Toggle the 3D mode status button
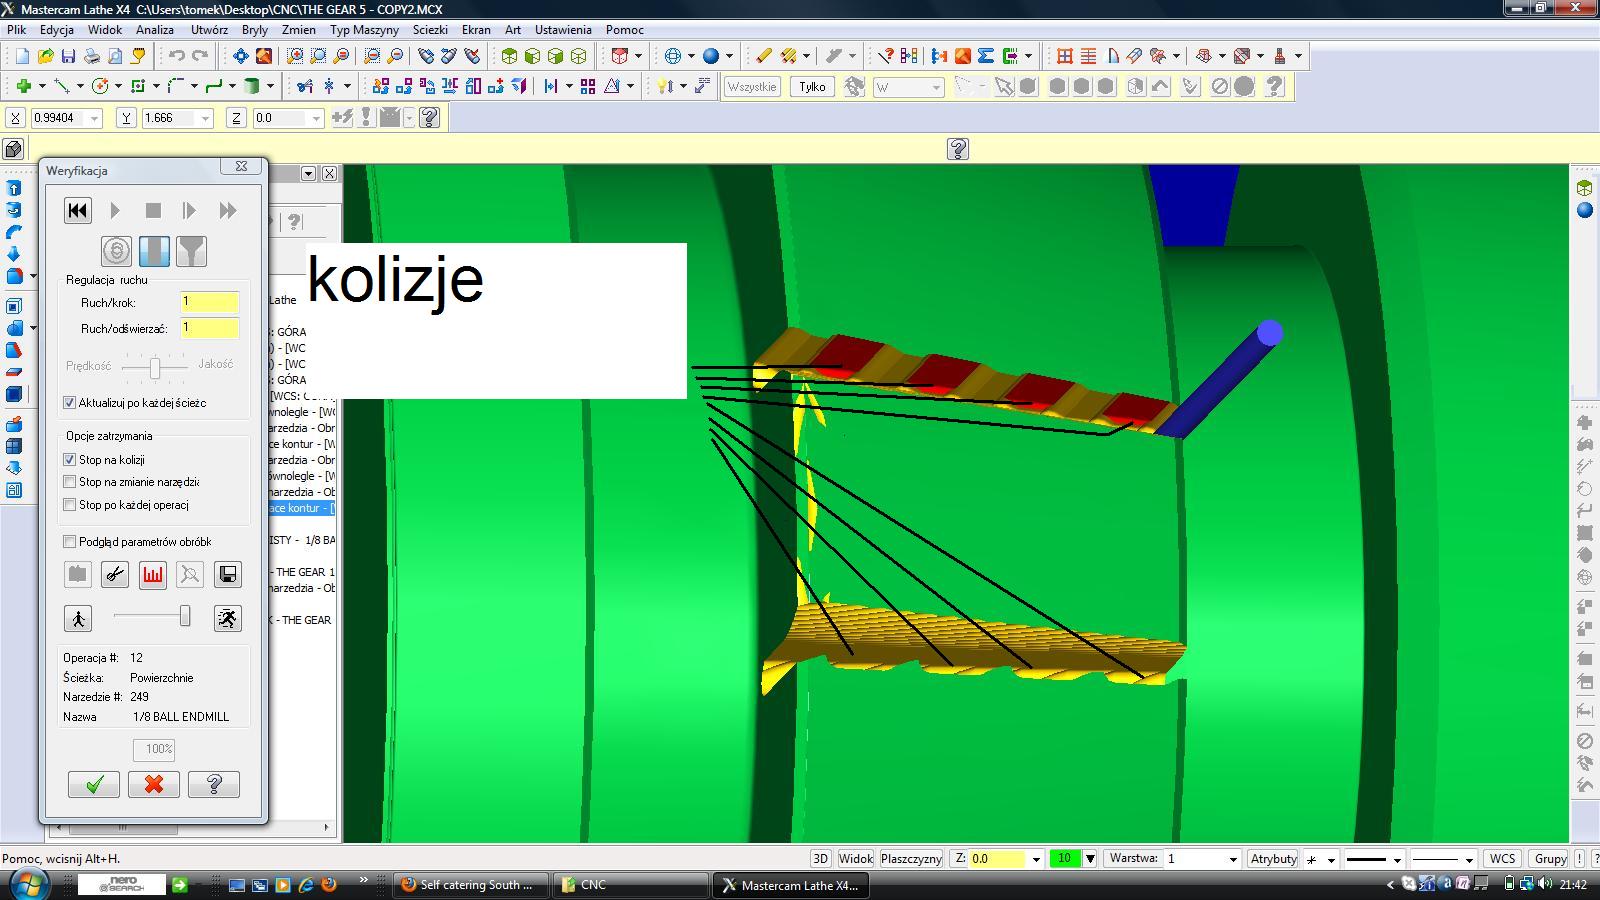The image size is (1600, 900). [820, 859]
